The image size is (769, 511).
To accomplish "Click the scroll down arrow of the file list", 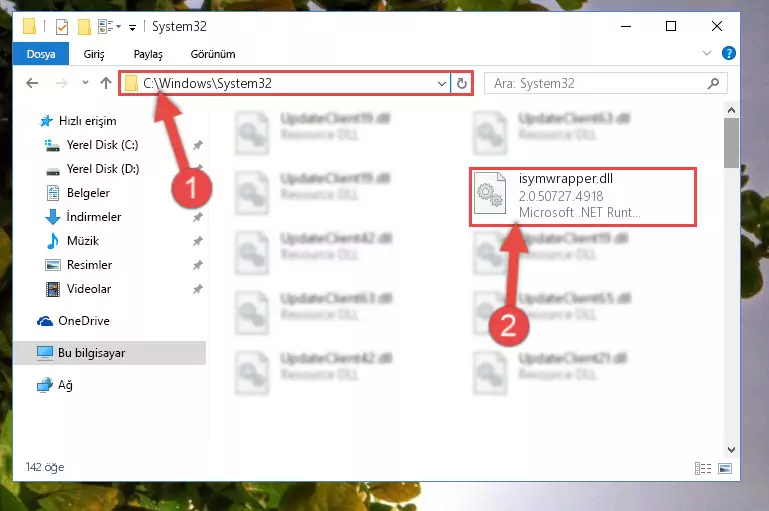I will [x=731, y=450].
